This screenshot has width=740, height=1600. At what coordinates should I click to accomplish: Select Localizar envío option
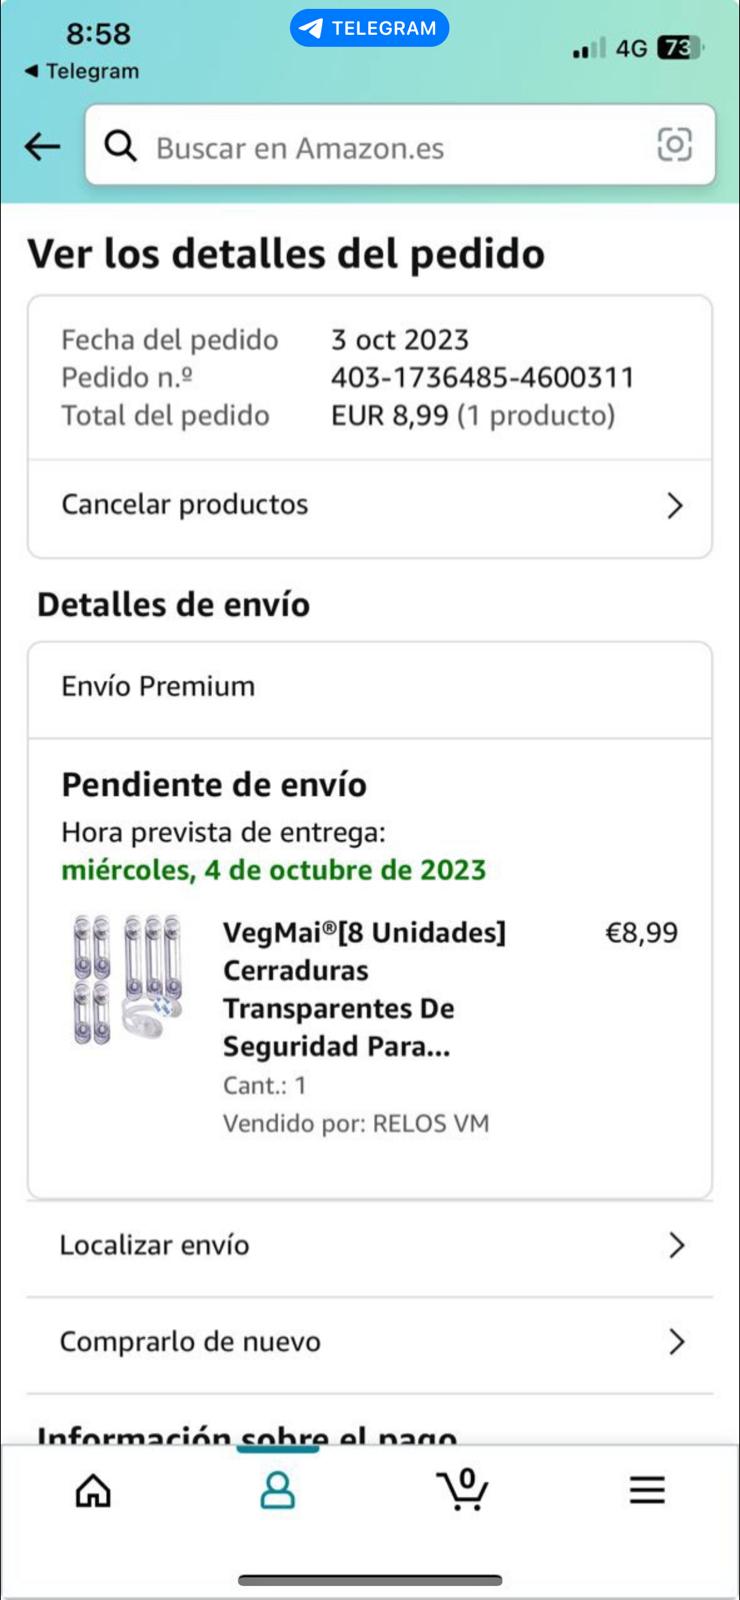(x=155, y=1245)
